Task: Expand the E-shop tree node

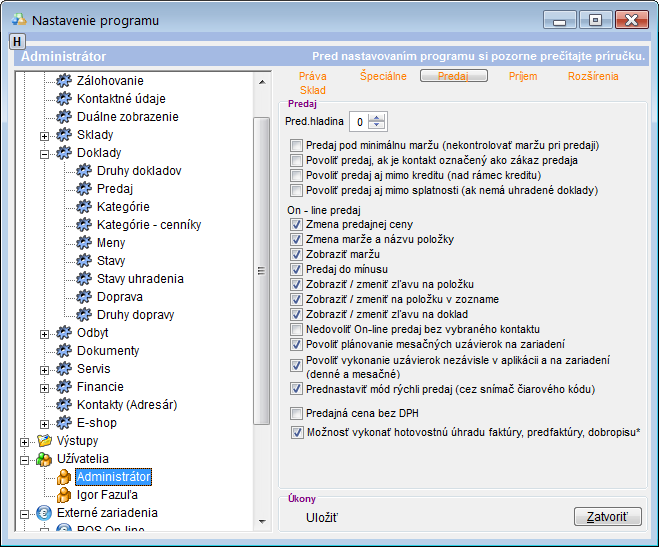Action: tap(44, 423)
